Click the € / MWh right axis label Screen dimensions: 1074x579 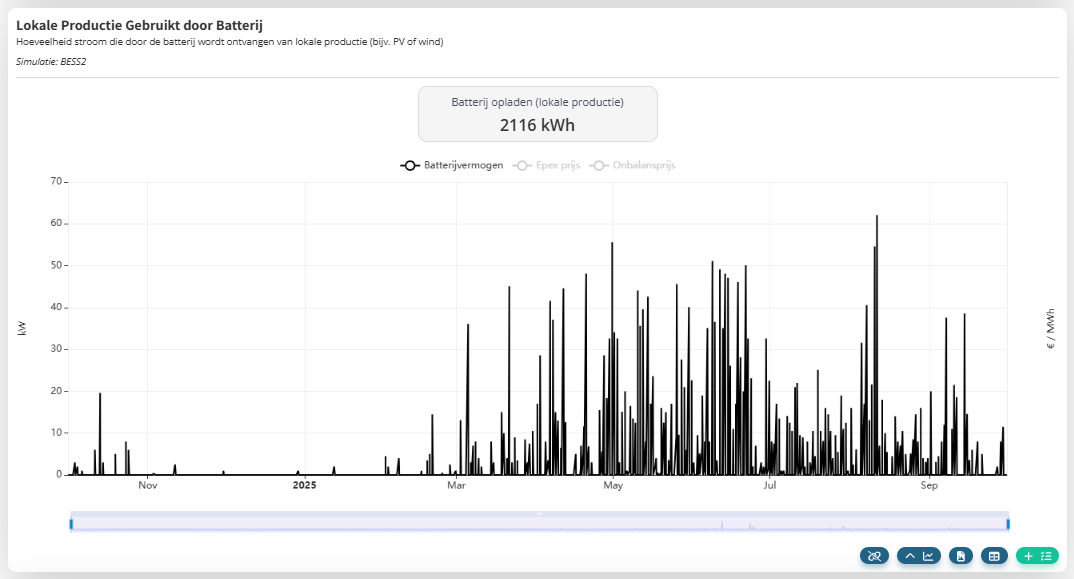(x=1051, y=328)
